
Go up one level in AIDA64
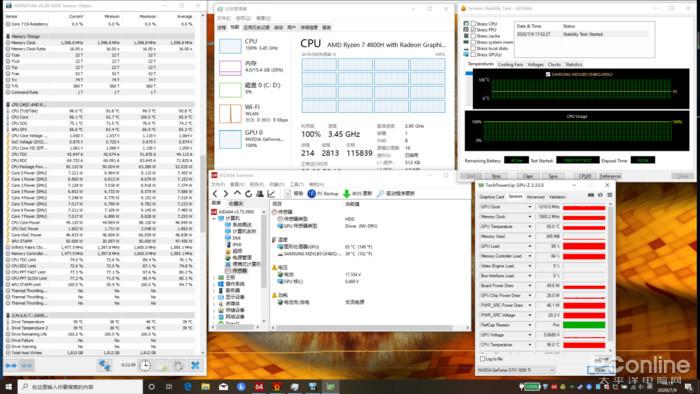pyautogui.click(x=237, y=194)
